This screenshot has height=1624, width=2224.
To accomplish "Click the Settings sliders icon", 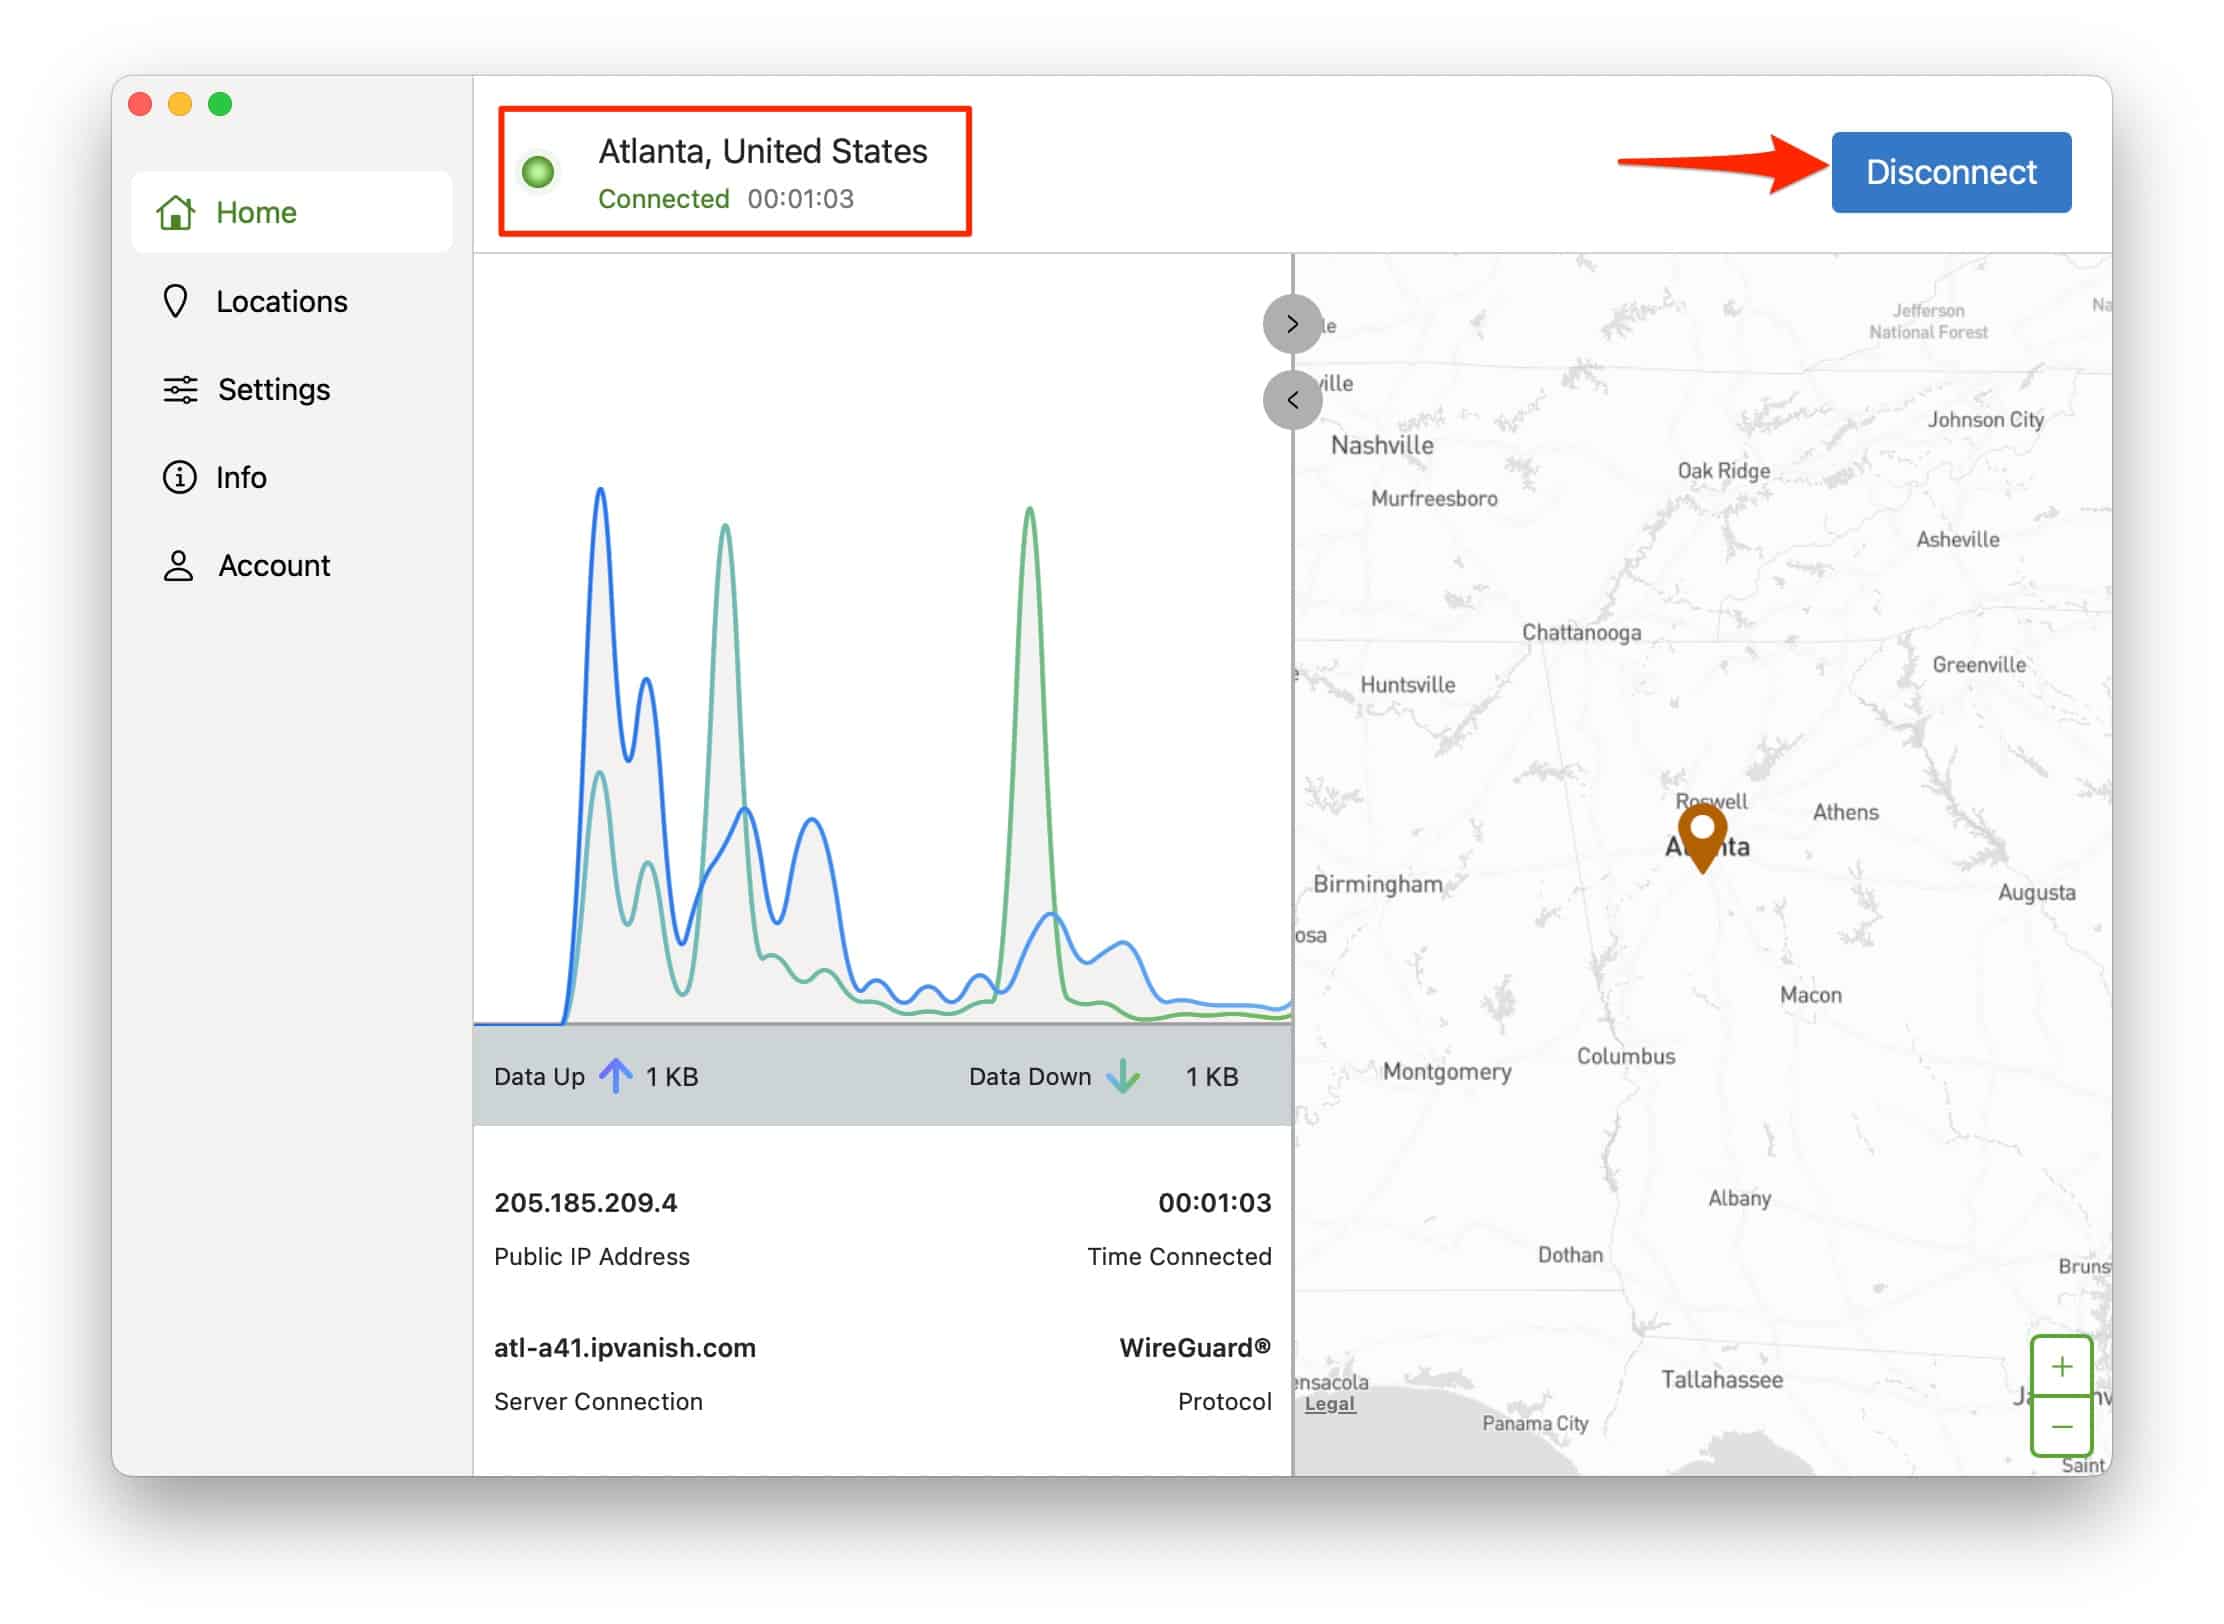I will pos(180,389).
